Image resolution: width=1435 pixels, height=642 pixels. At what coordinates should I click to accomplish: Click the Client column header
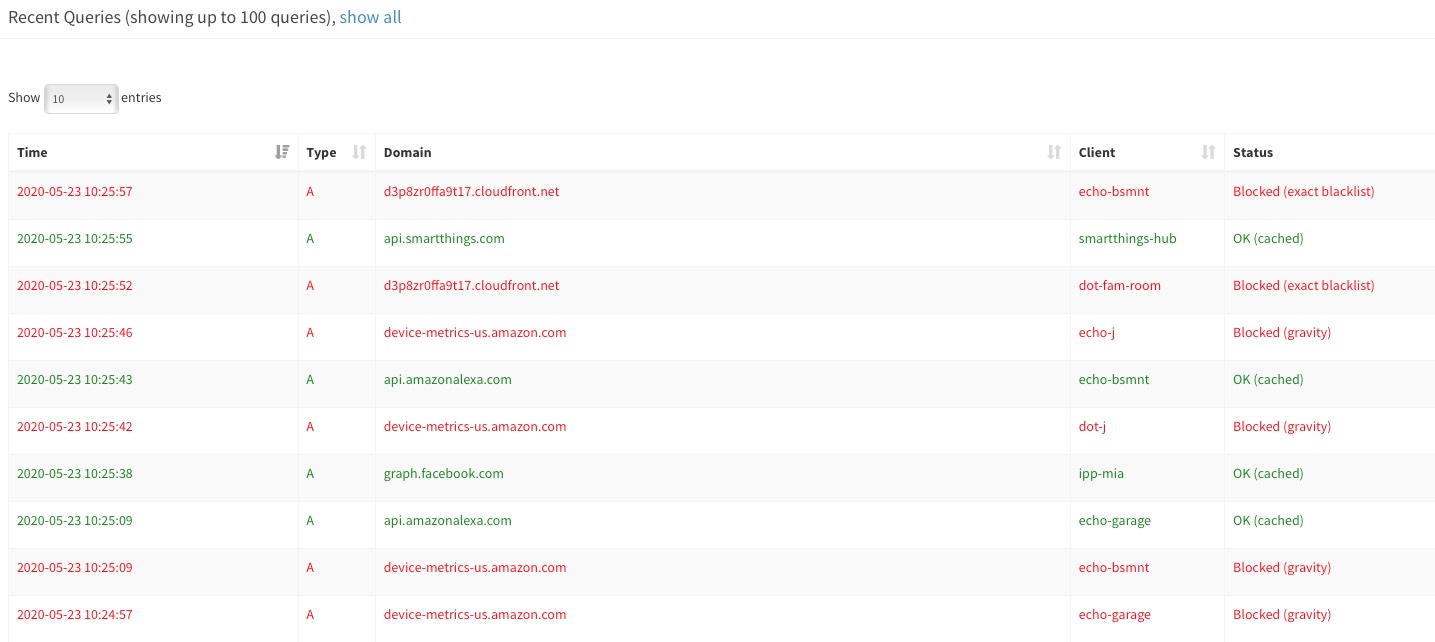click(1147, 152)
